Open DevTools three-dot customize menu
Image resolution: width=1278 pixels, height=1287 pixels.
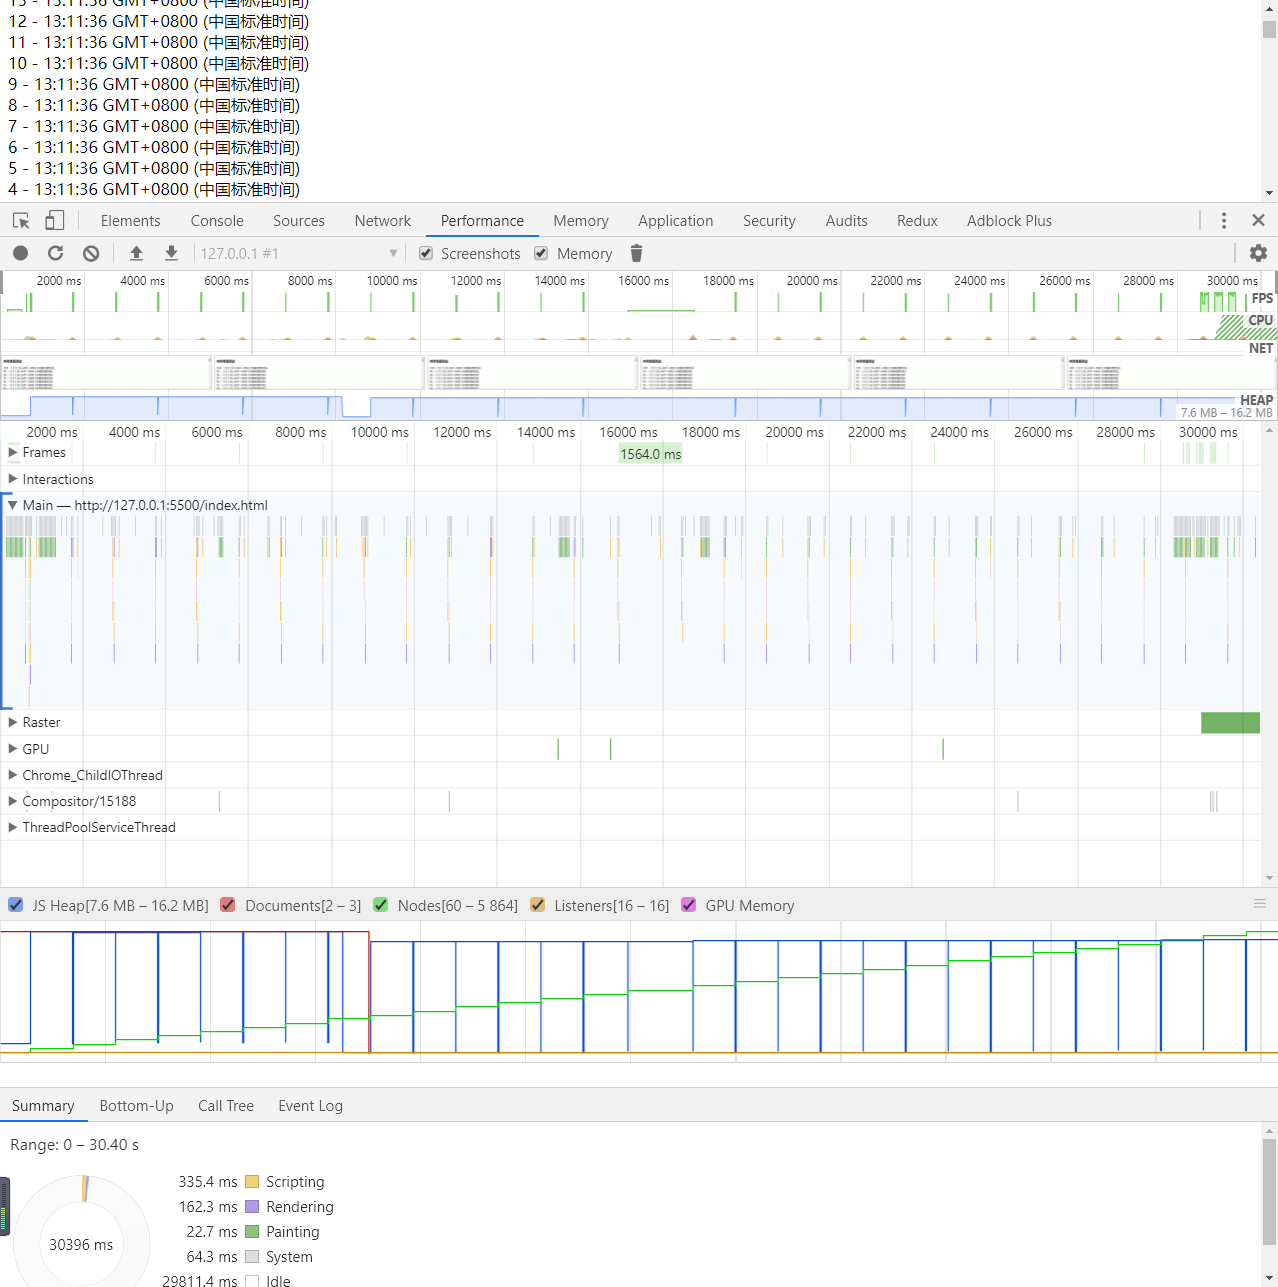1223,221
